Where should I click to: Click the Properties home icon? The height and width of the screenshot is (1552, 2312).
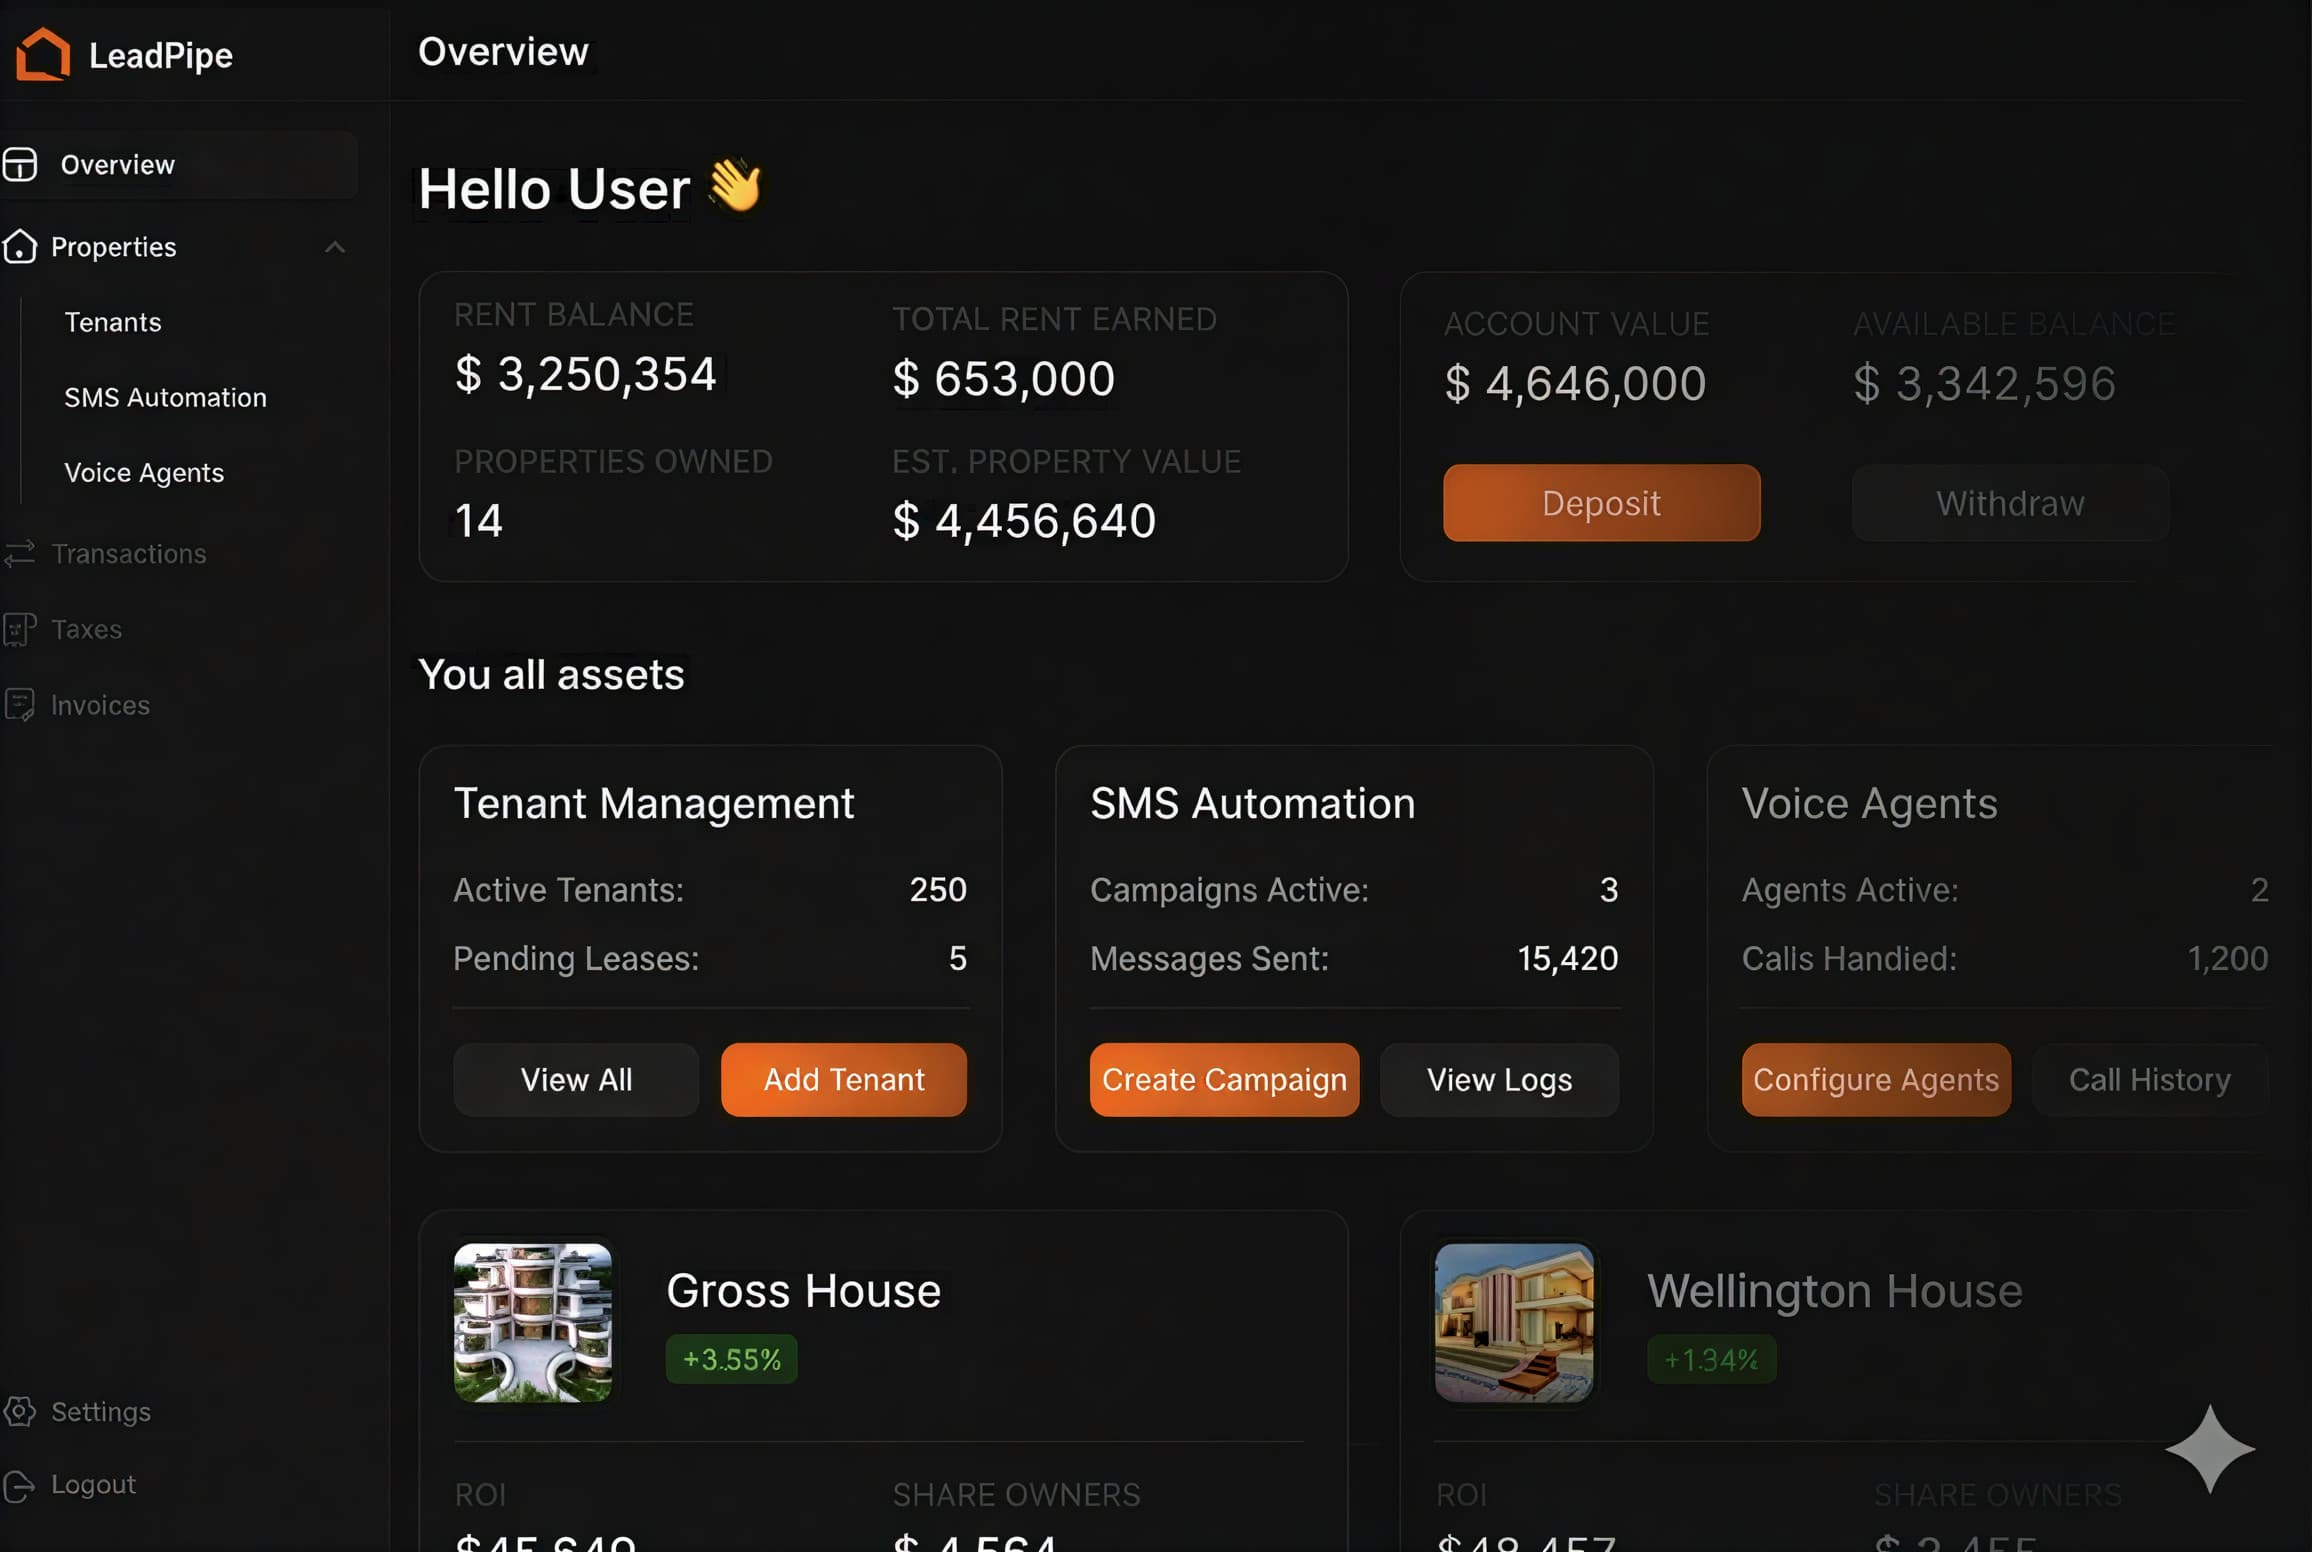pos(20,247)
